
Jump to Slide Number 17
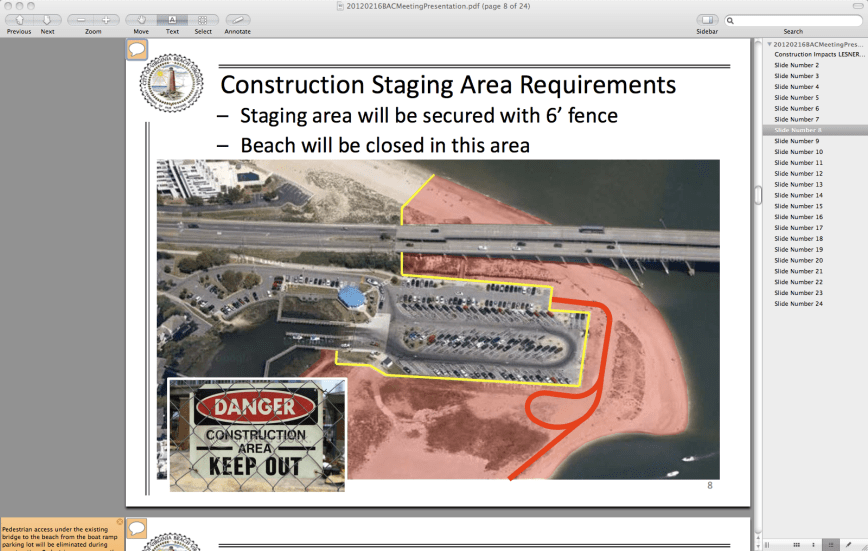tap(798, 228)
